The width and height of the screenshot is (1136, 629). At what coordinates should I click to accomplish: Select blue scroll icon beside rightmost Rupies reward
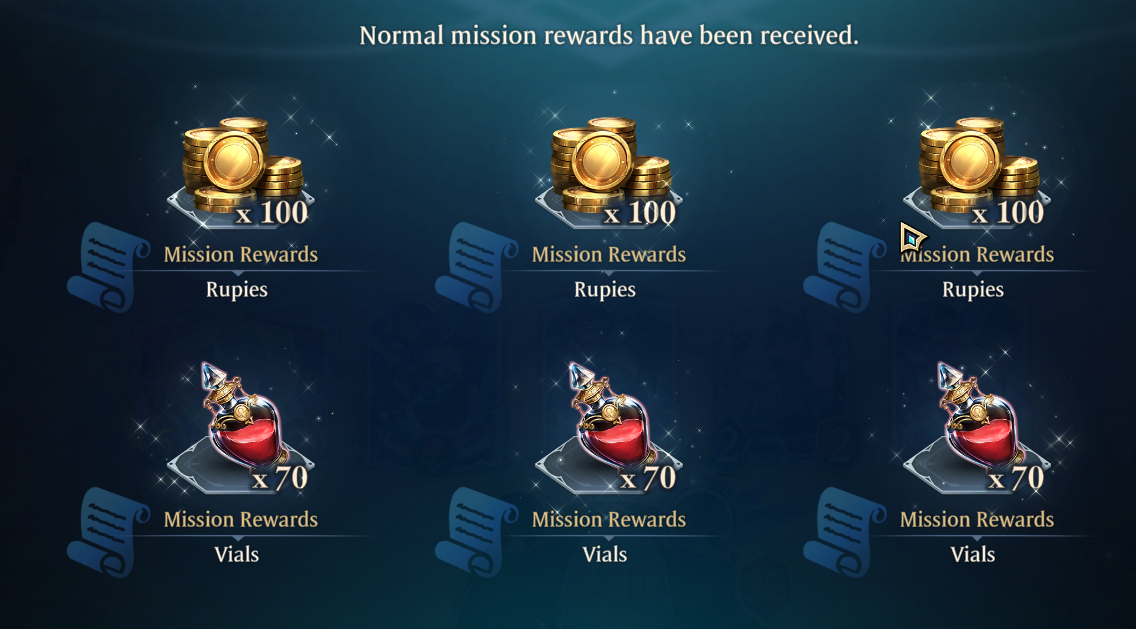844,267
